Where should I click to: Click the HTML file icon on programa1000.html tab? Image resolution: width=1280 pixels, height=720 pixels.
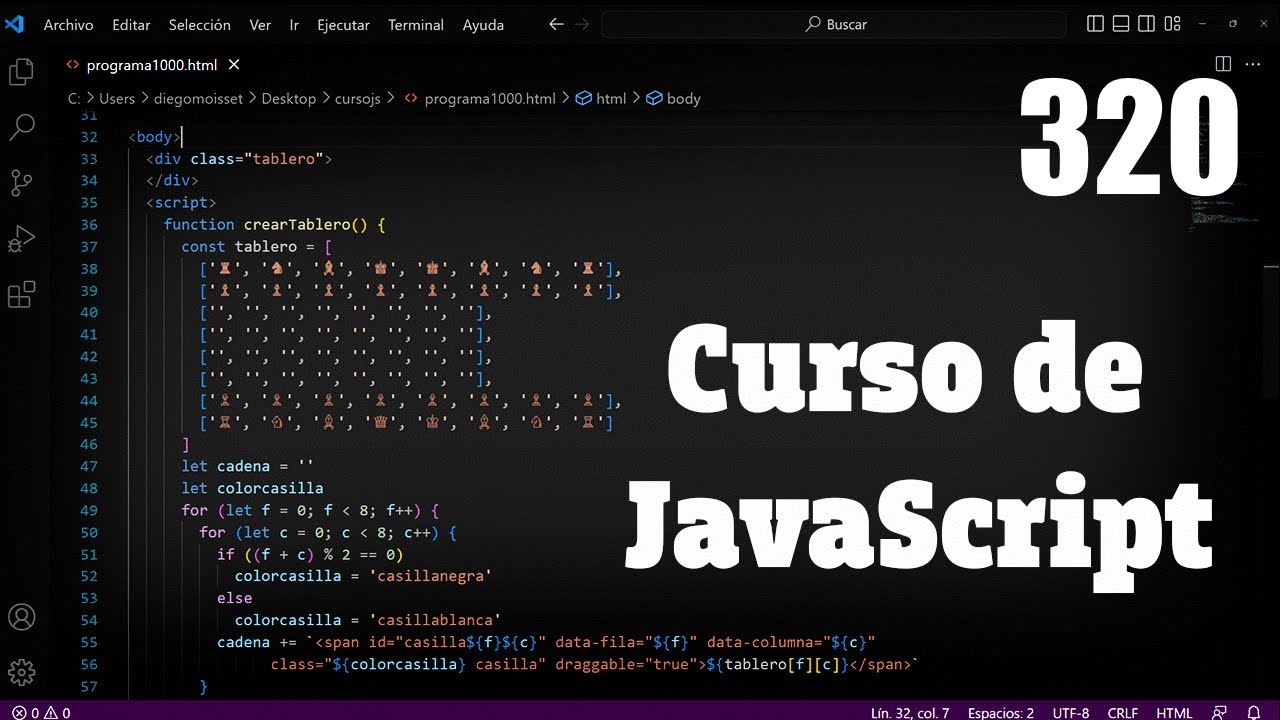[x=72, y=65]
